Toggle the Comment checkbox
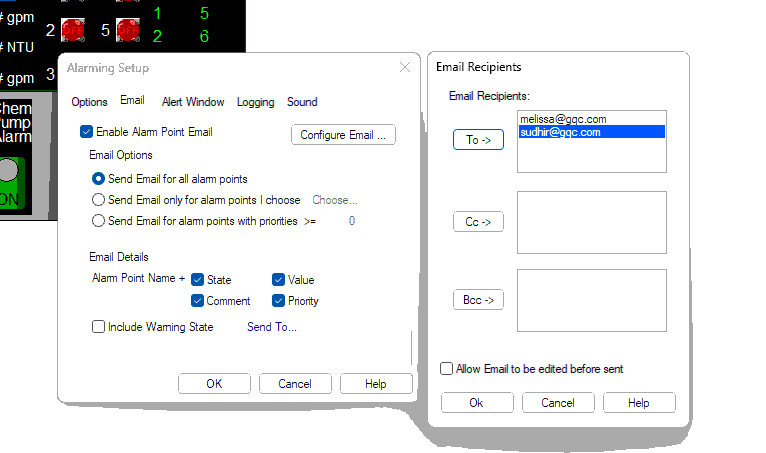 (x=197, y=301)
